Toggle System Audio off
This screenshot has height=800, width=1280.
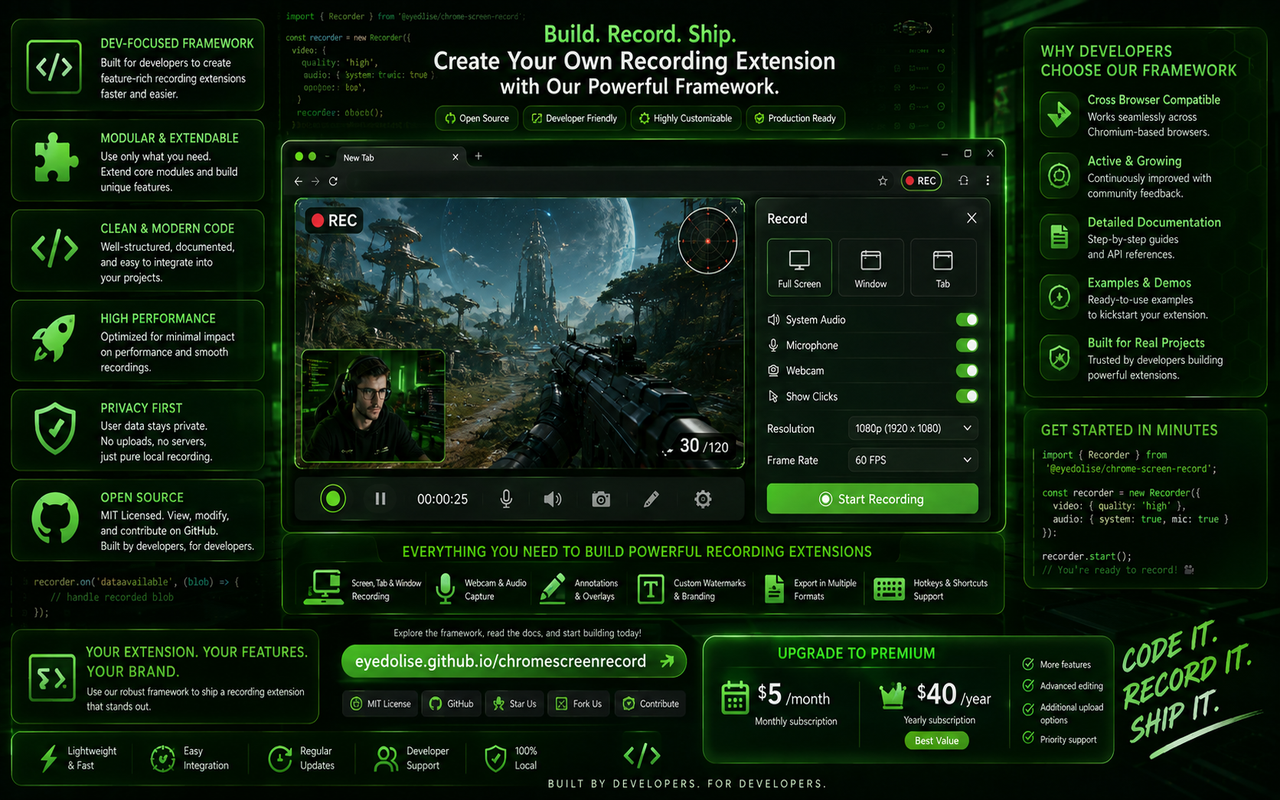pos(967,320)
